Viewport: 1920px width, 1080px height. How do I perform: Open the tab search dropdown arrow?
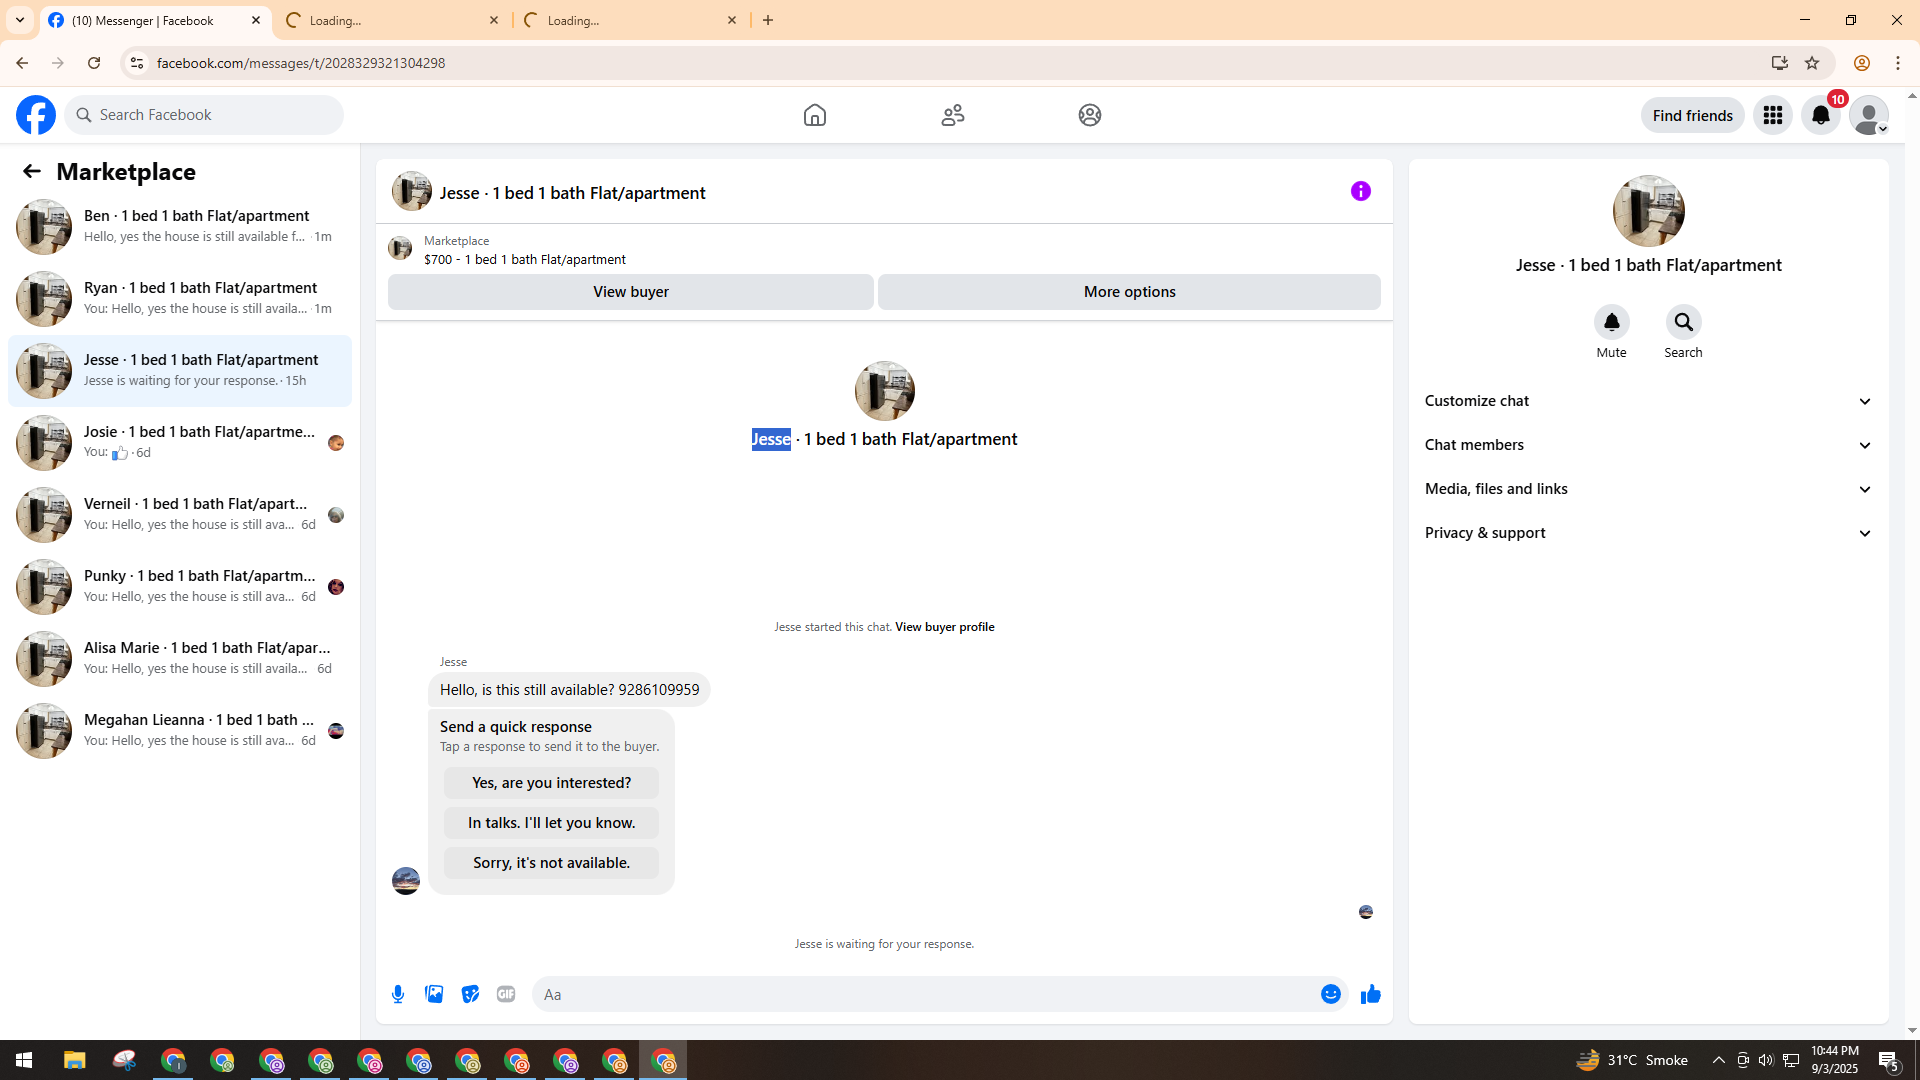[20, 20]
